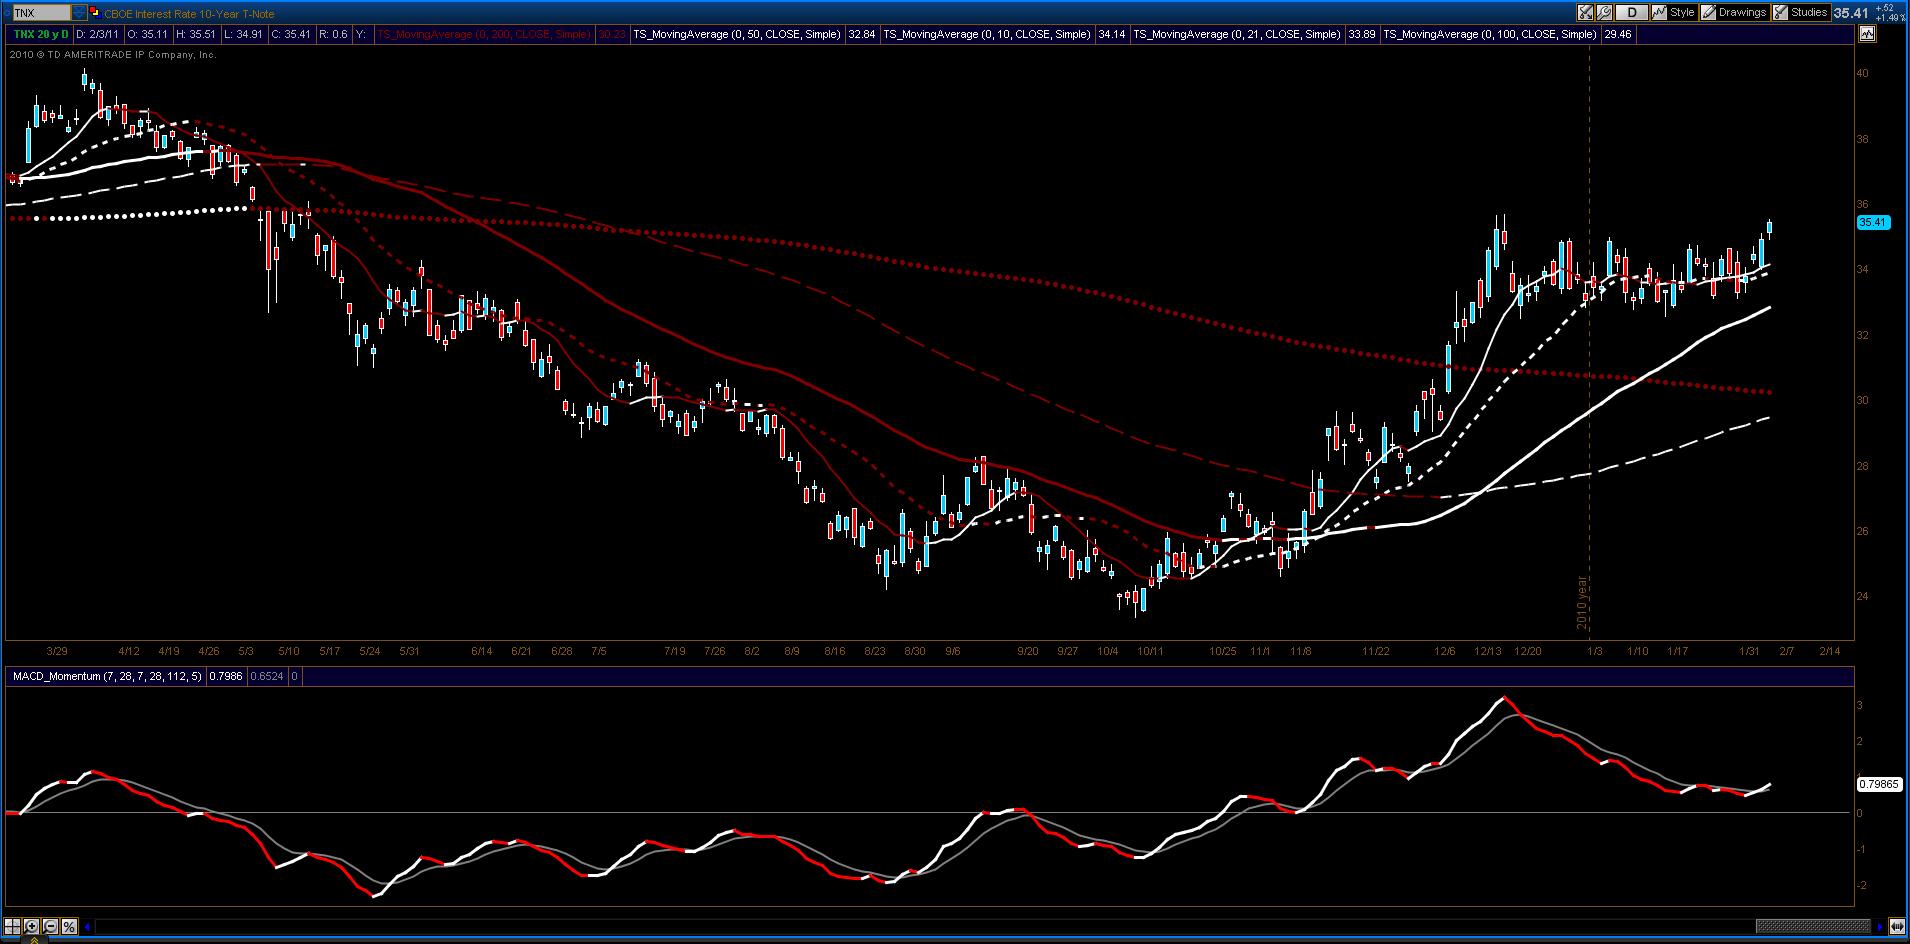
Task: Open chart settings wrench icon
Action: tap(1604, 13)
